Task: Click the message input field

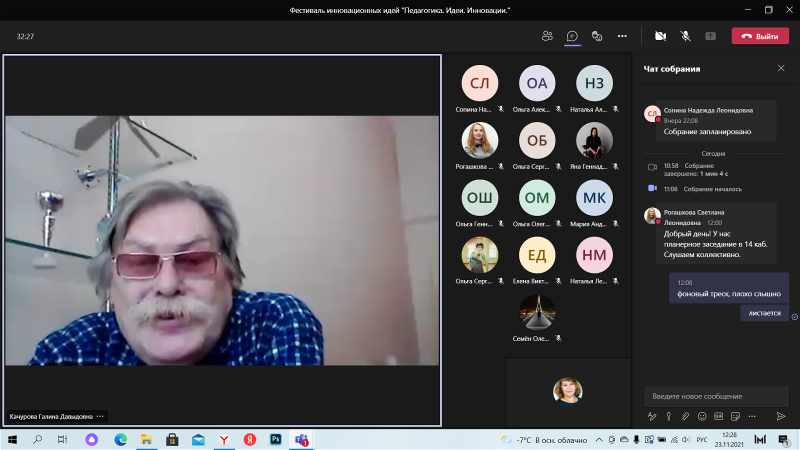Action: pyautogui.click(x=715, y=396)
